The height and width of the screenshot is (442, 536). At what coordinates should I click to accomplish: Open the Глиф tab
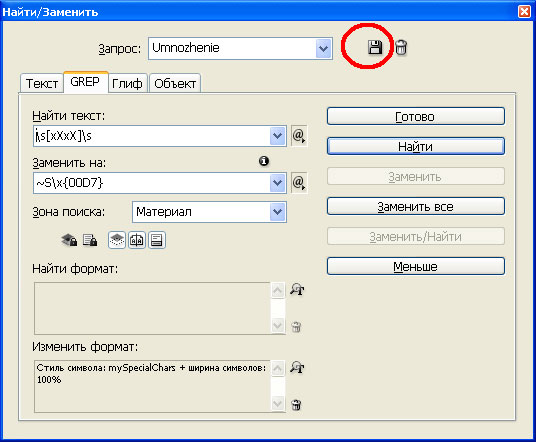point(128,83)
